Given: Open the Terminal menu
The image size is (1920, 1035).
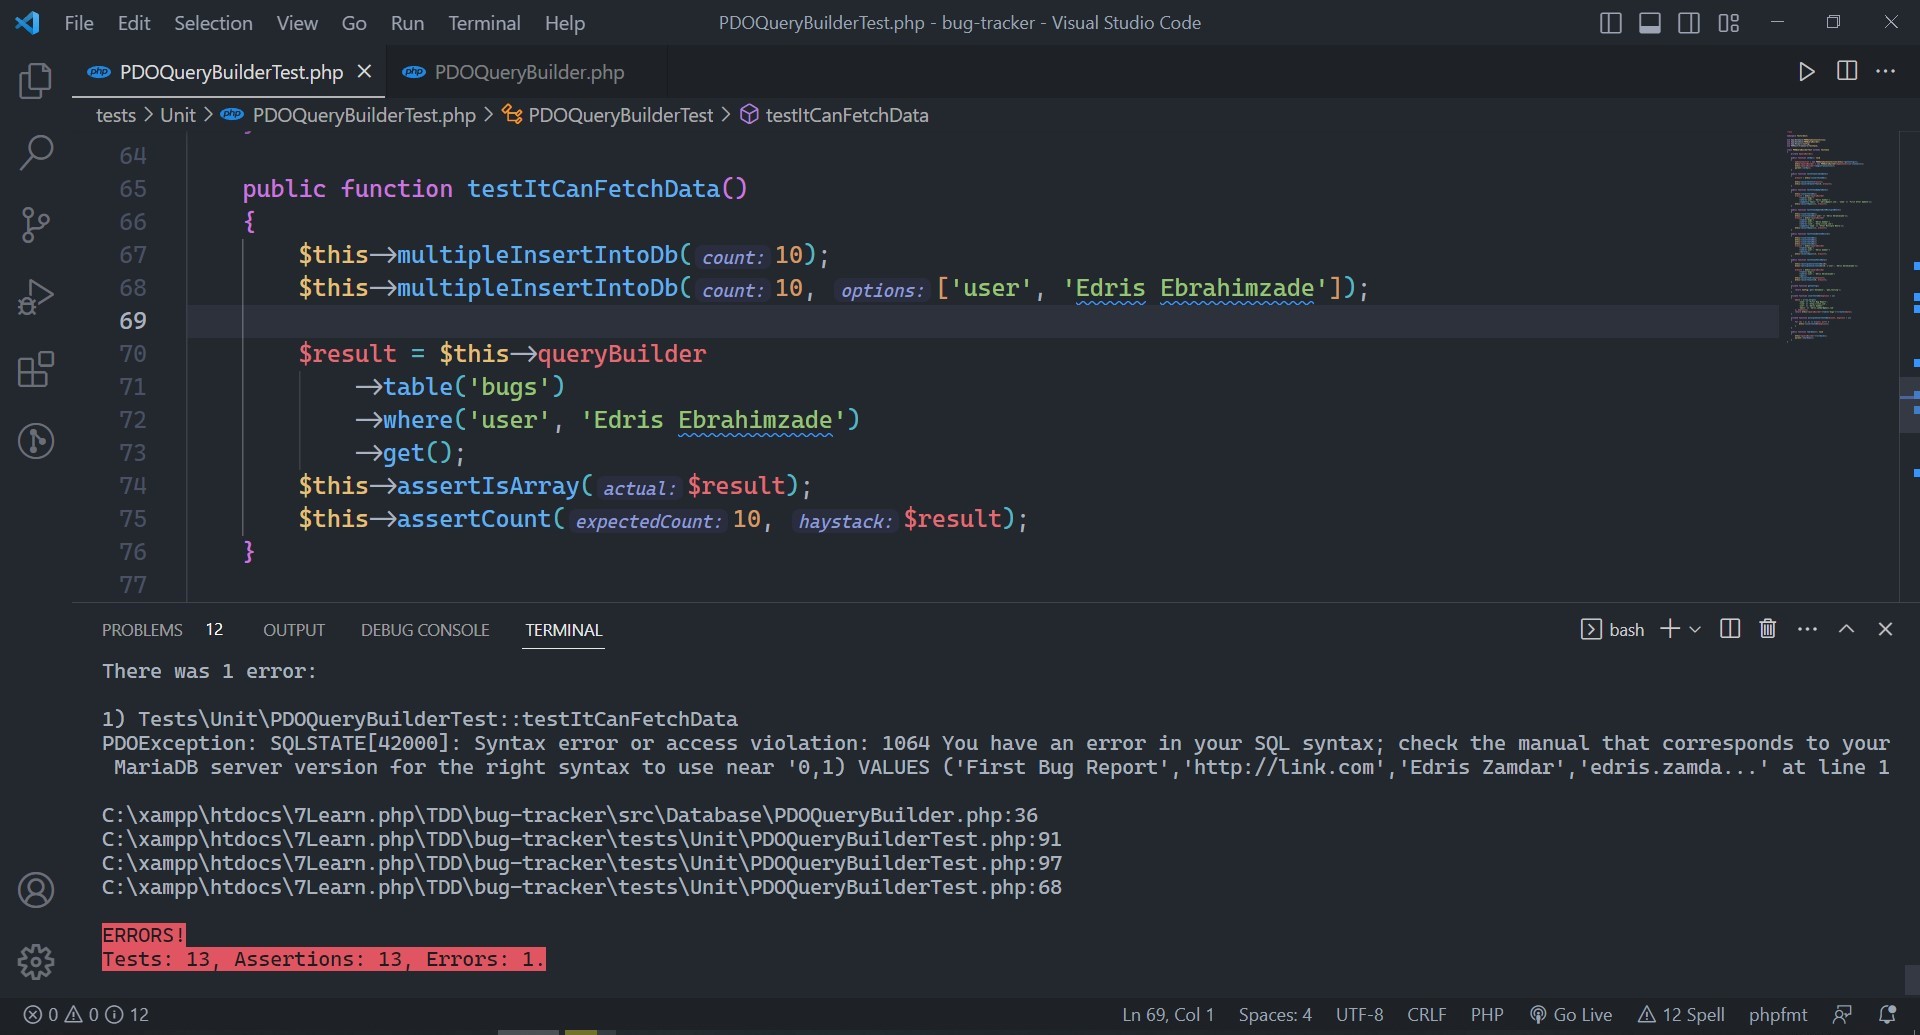Looking at the screenshot, I should coord(484,23).
